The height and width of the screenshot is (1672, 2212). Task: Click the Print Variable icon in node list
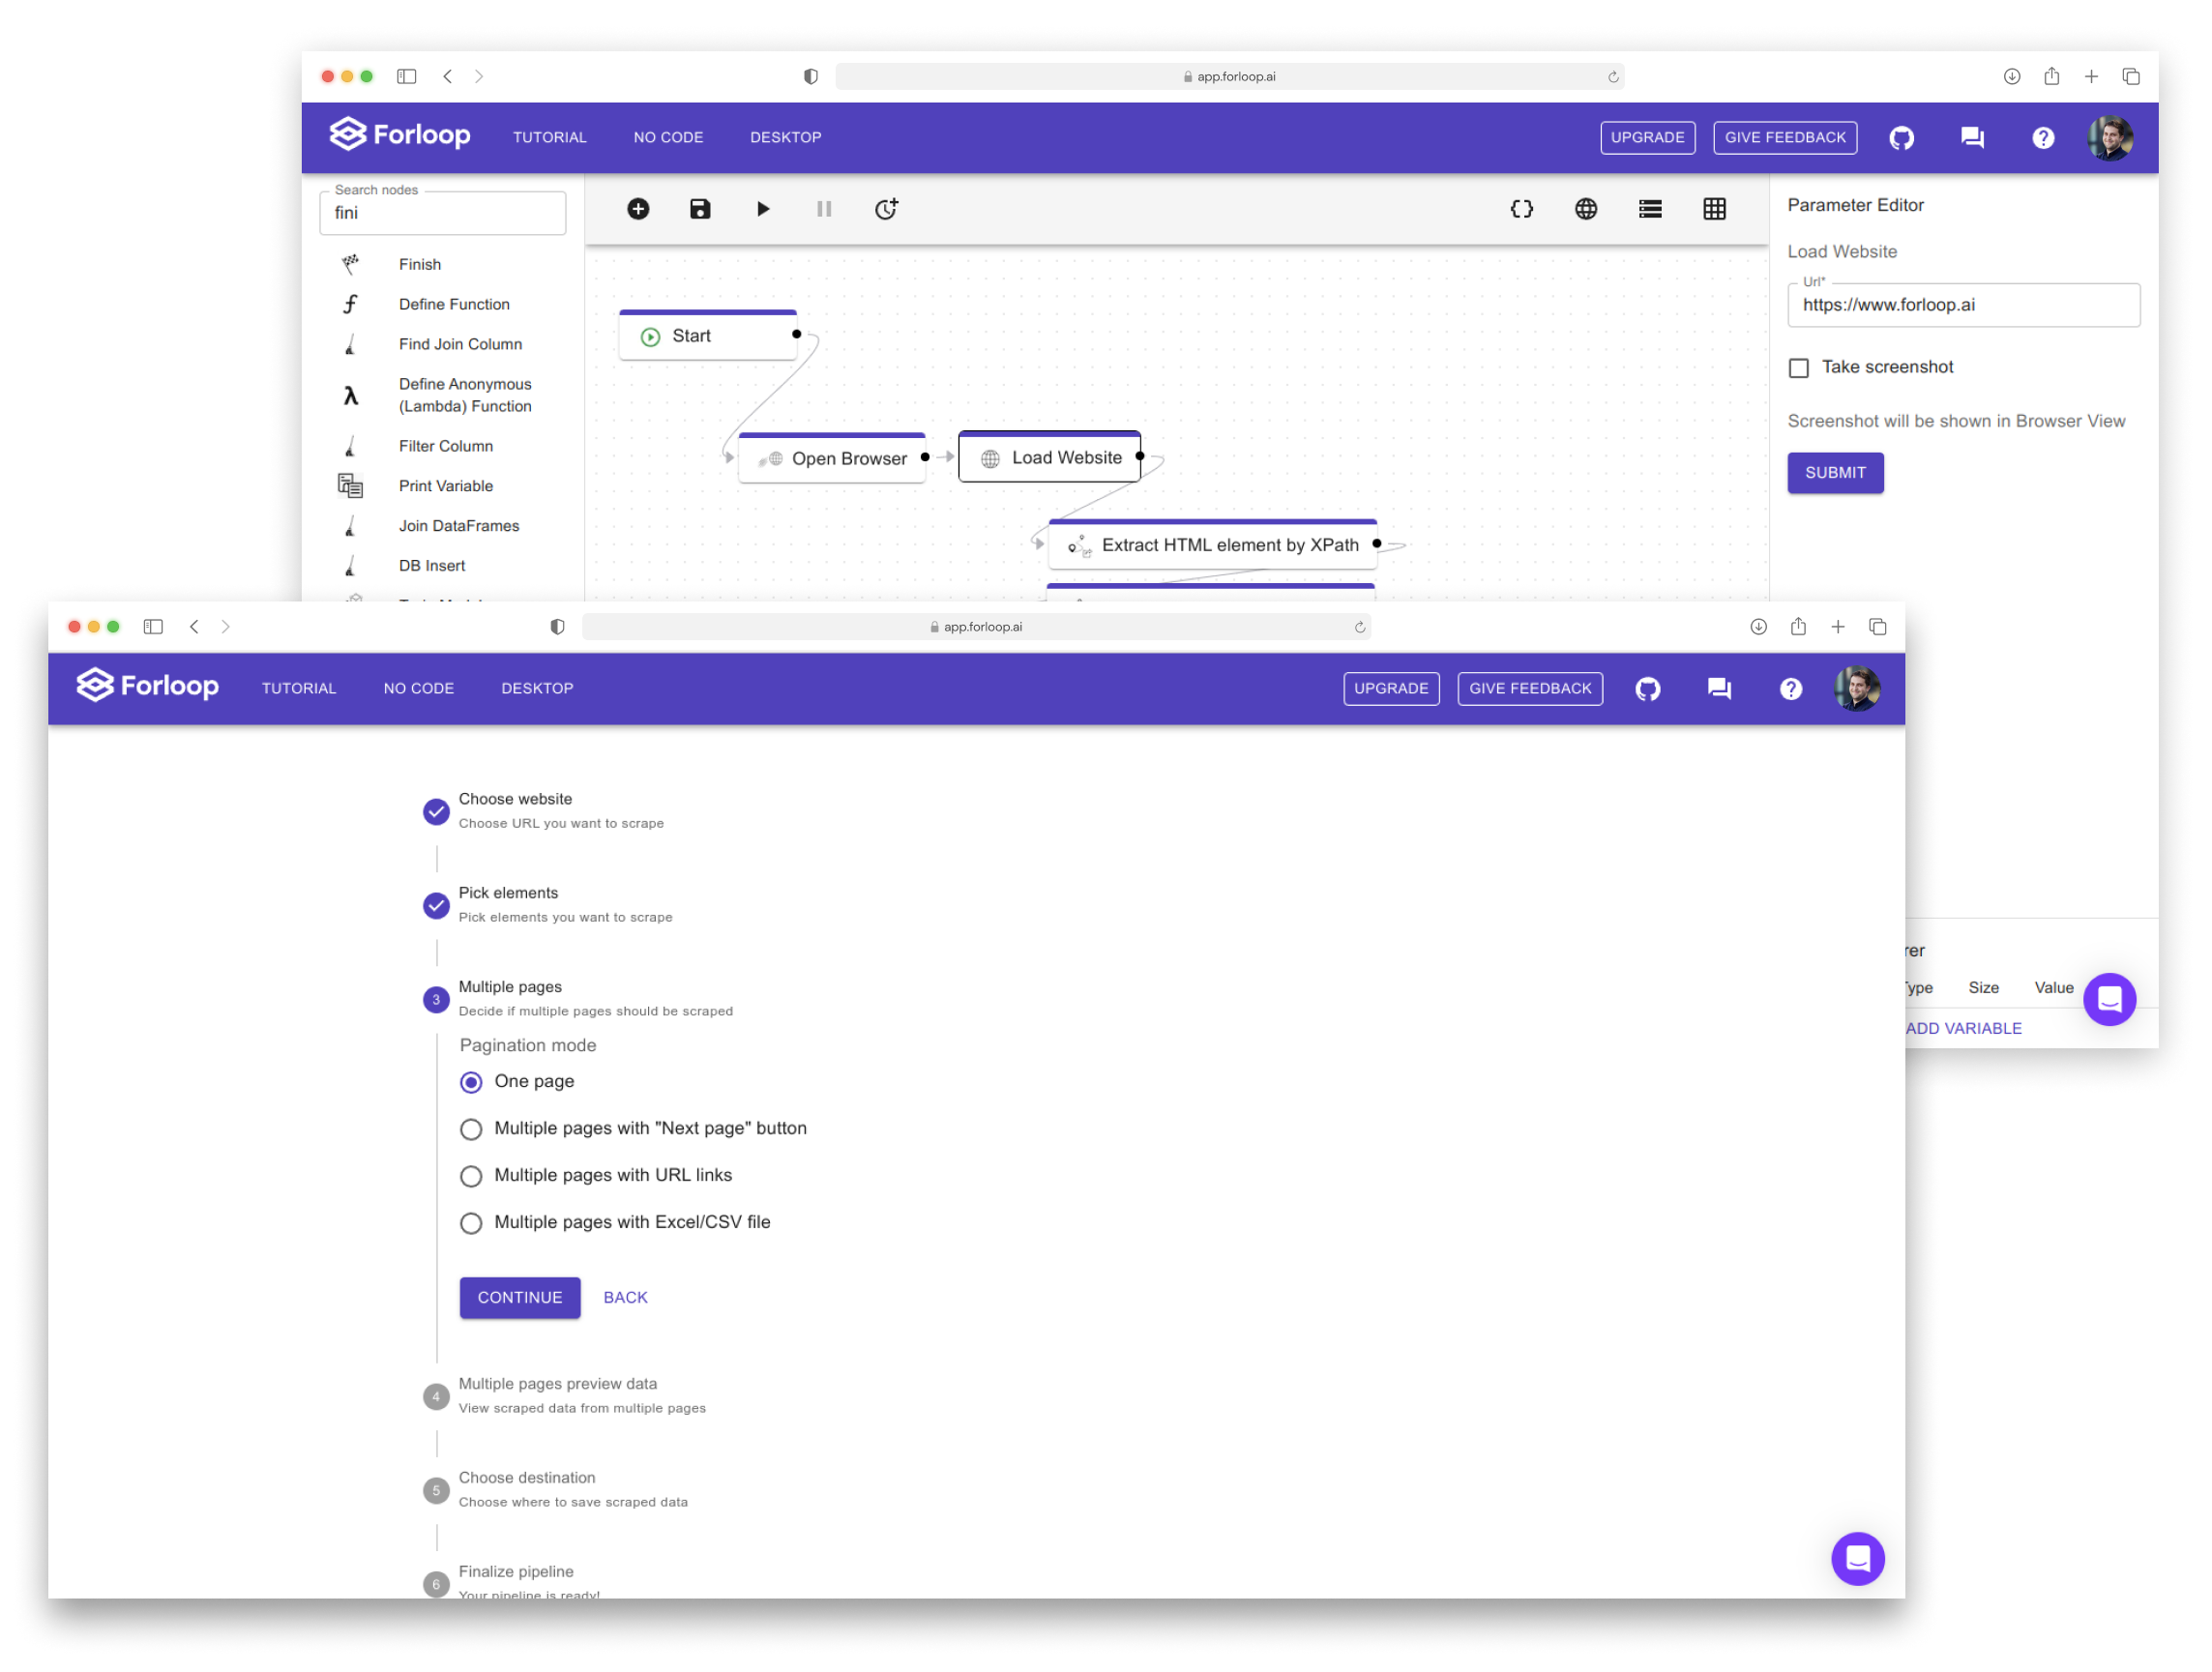pyautogui.click(x=350, y=486)
